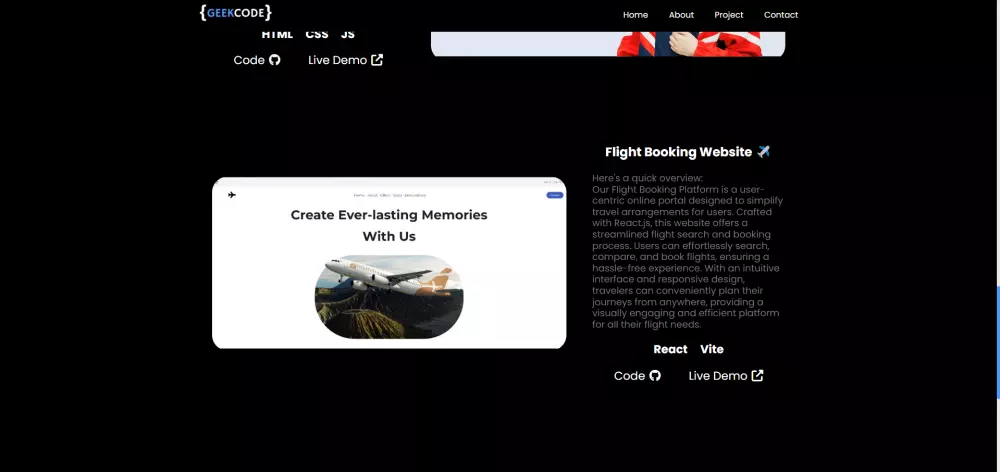Click airplane emoji next to Flight Booking title
1000x472 pixels.
click(763, 152)
